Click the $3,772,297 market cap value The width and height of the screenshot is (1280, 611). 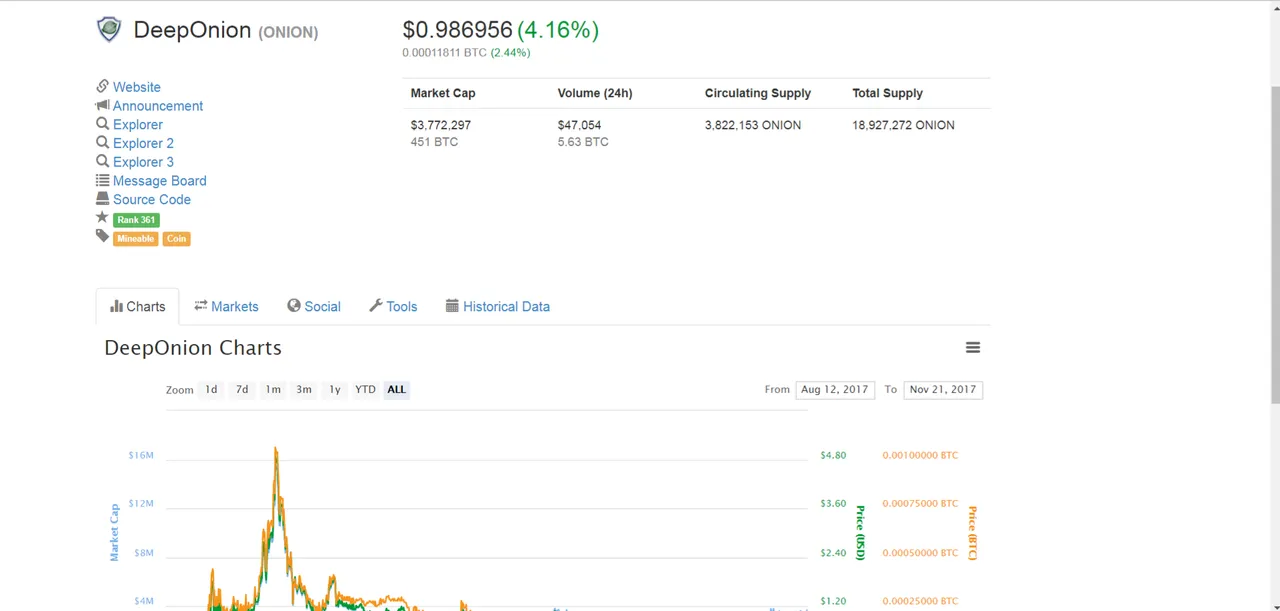click(x=440, y=125)
